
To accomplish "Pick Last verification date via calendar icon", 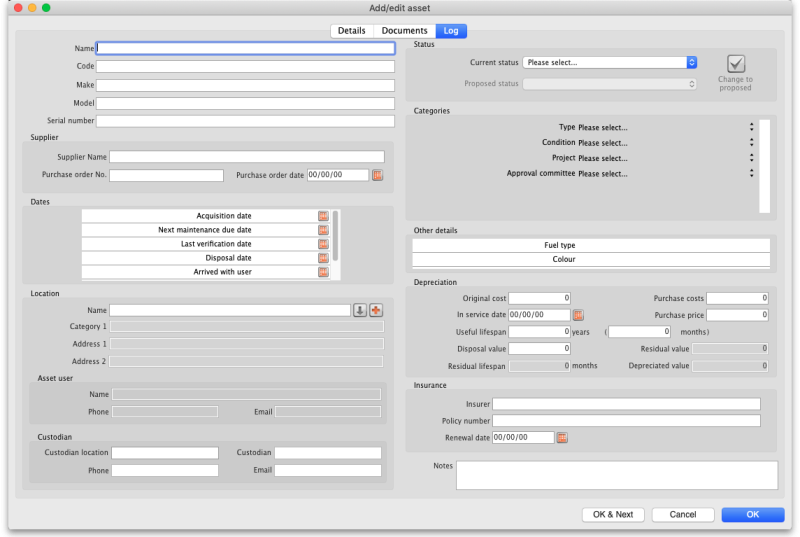I will pos(323,244).
